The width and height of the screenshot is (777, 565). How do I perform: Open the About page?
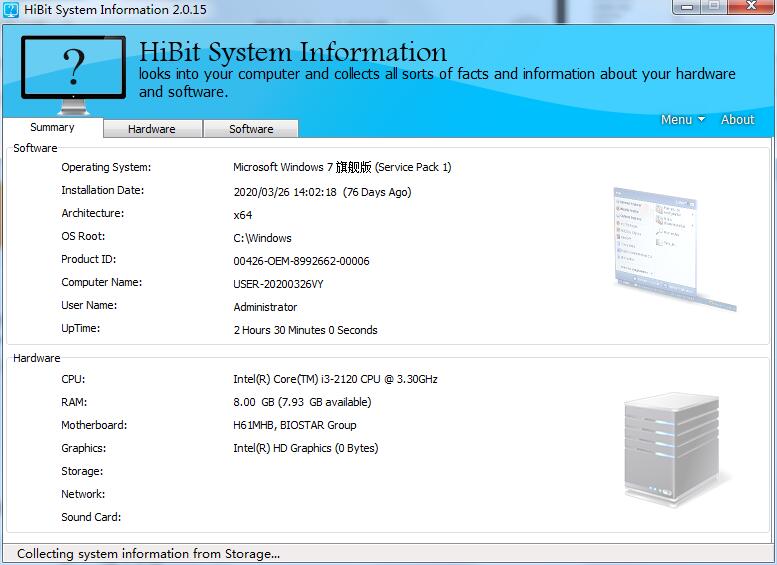pyautogui.click(x=738, y=119)
